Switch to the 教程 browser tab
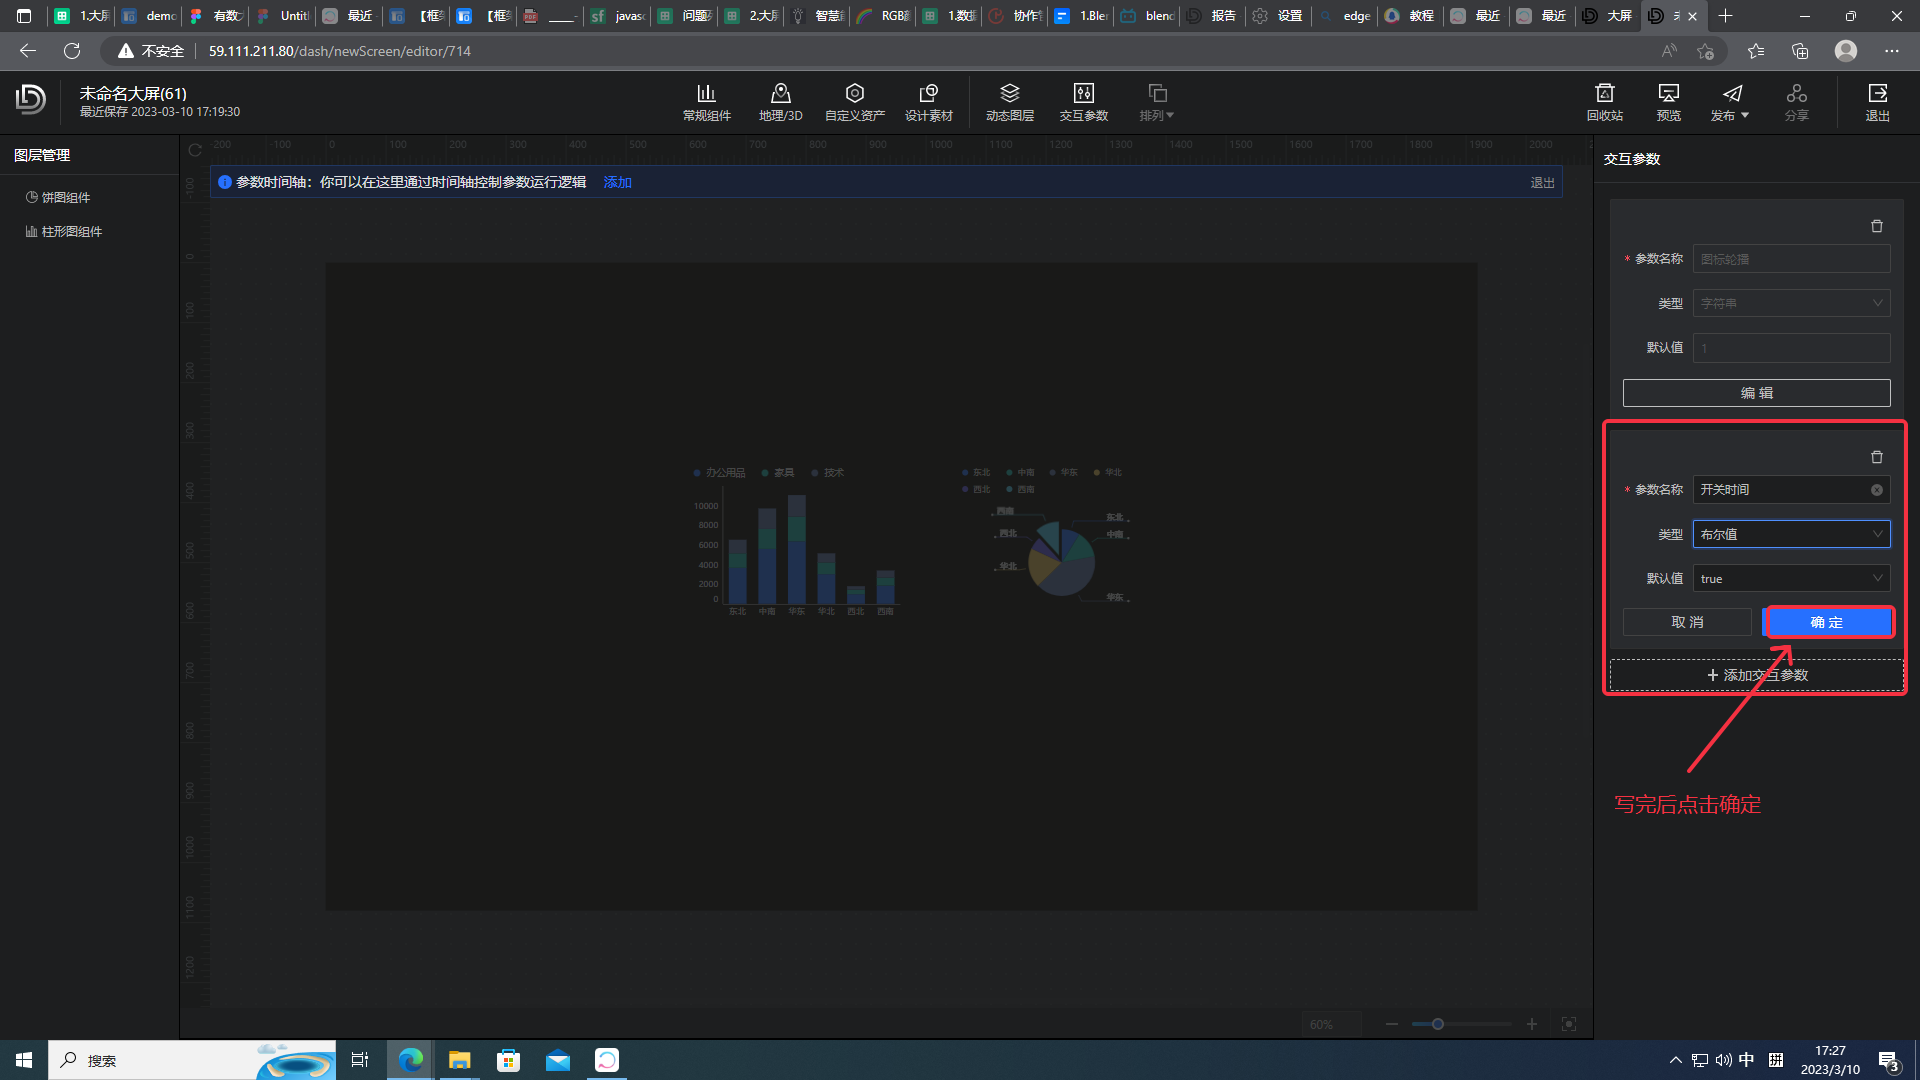 pyautogui.click(x=1410, y=16)
